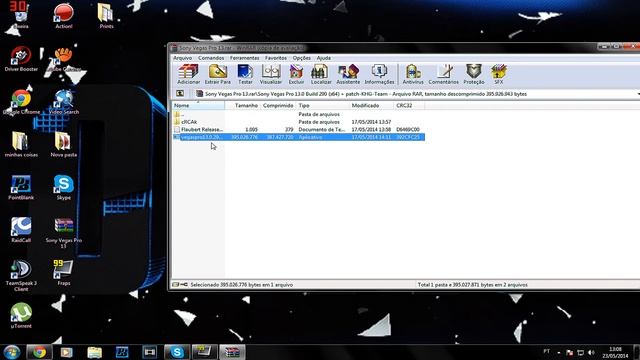
Task: Click the Extrair Para toolbar icon
Action: click(218, 74)
